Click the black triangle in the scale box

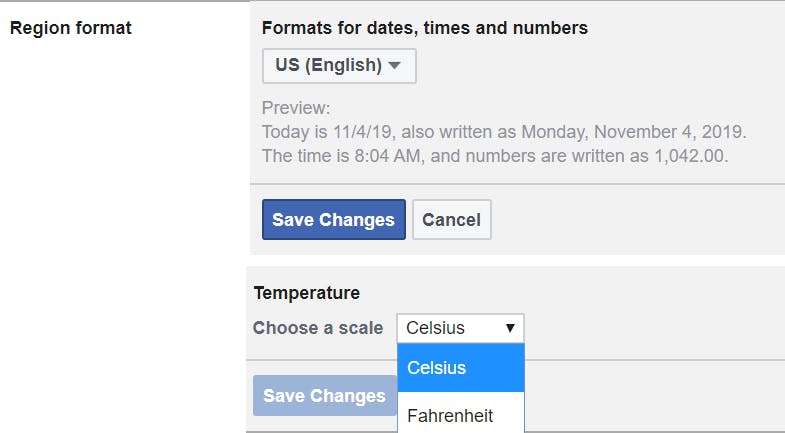point(510,328)
